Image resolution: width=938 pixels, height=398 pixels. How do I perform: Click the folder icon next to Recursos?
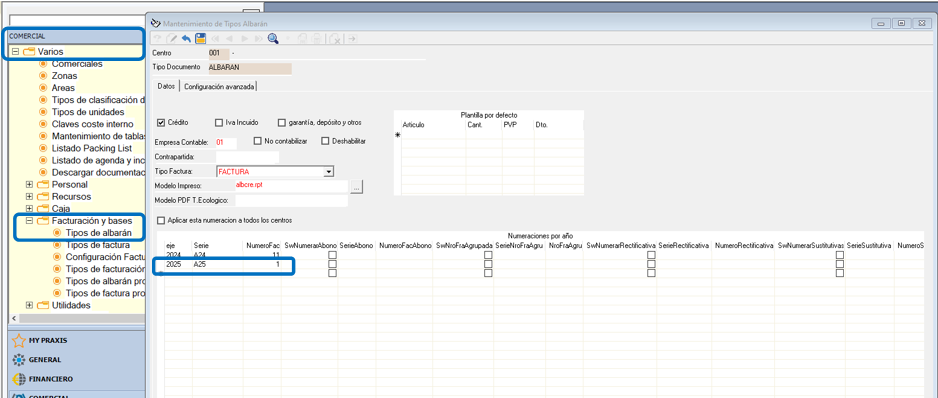[42, 196]
